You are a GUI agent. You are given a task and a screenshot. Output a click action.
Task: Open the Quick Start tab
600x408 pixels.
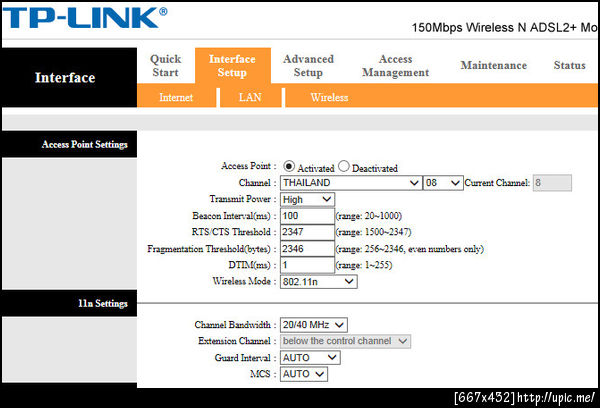click(165, 65)
